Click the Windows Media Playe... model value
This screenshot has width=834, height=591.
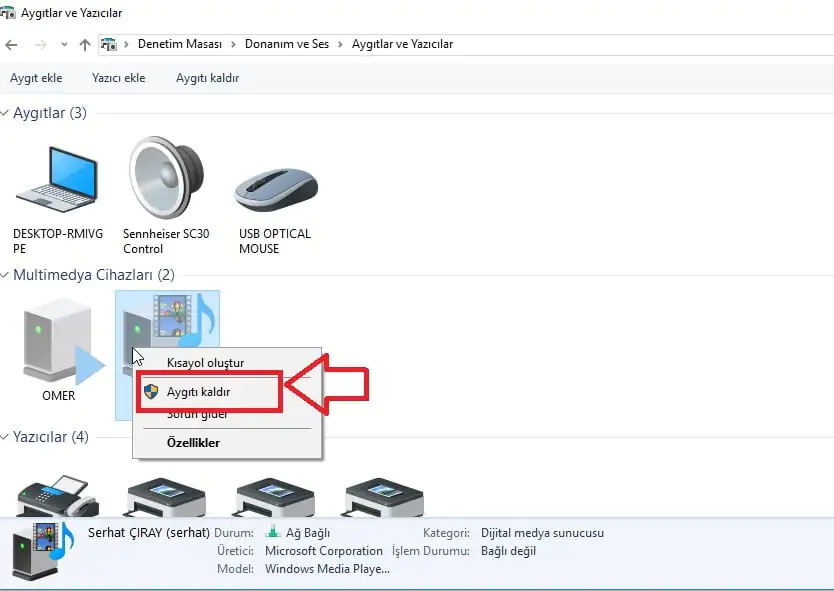pyautogui.click(x=327, y=569)
